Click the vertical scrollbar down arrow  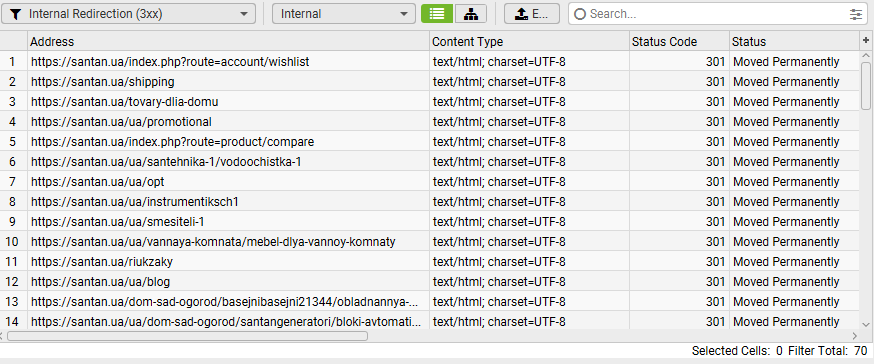(866, 324)
